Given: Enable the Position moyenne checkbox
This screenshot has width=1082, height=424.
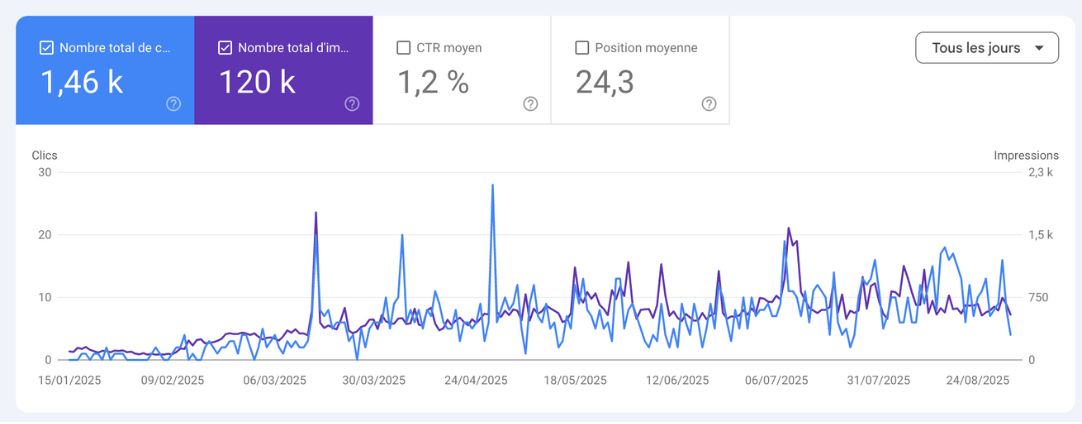Looking at the screenshot, I should pos(582,48).
